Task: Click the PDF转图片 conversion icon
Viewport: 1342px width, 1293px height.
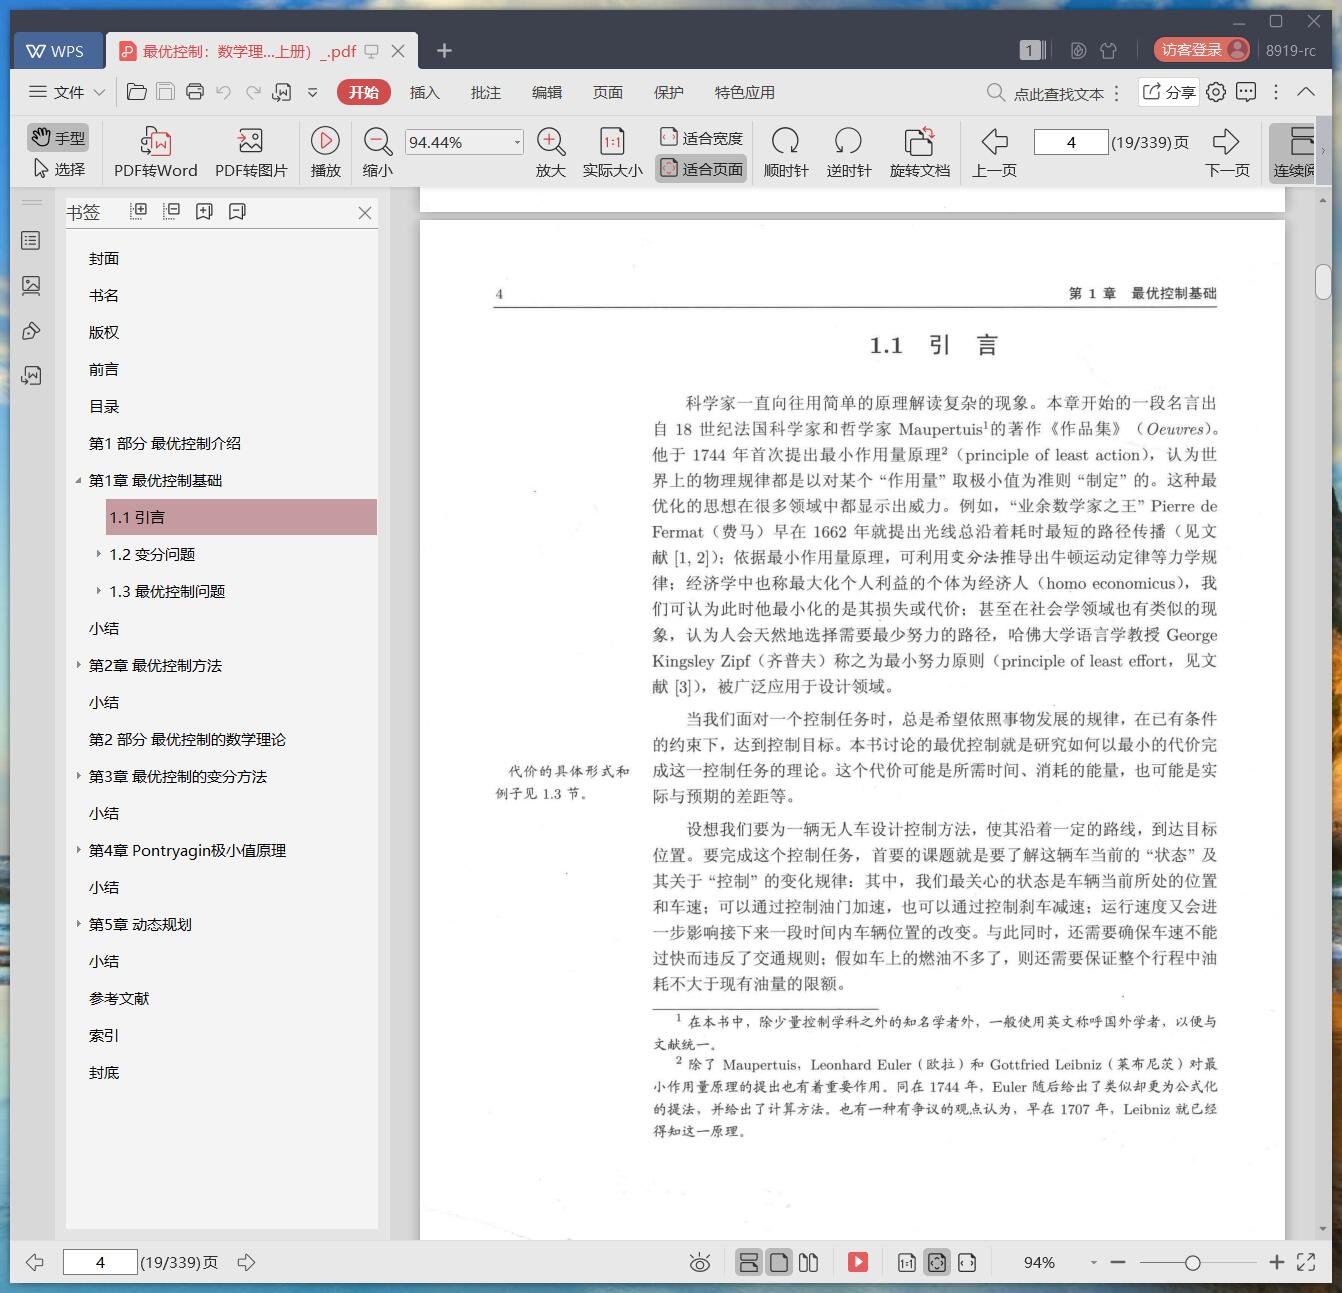Action: coord(250,141)
